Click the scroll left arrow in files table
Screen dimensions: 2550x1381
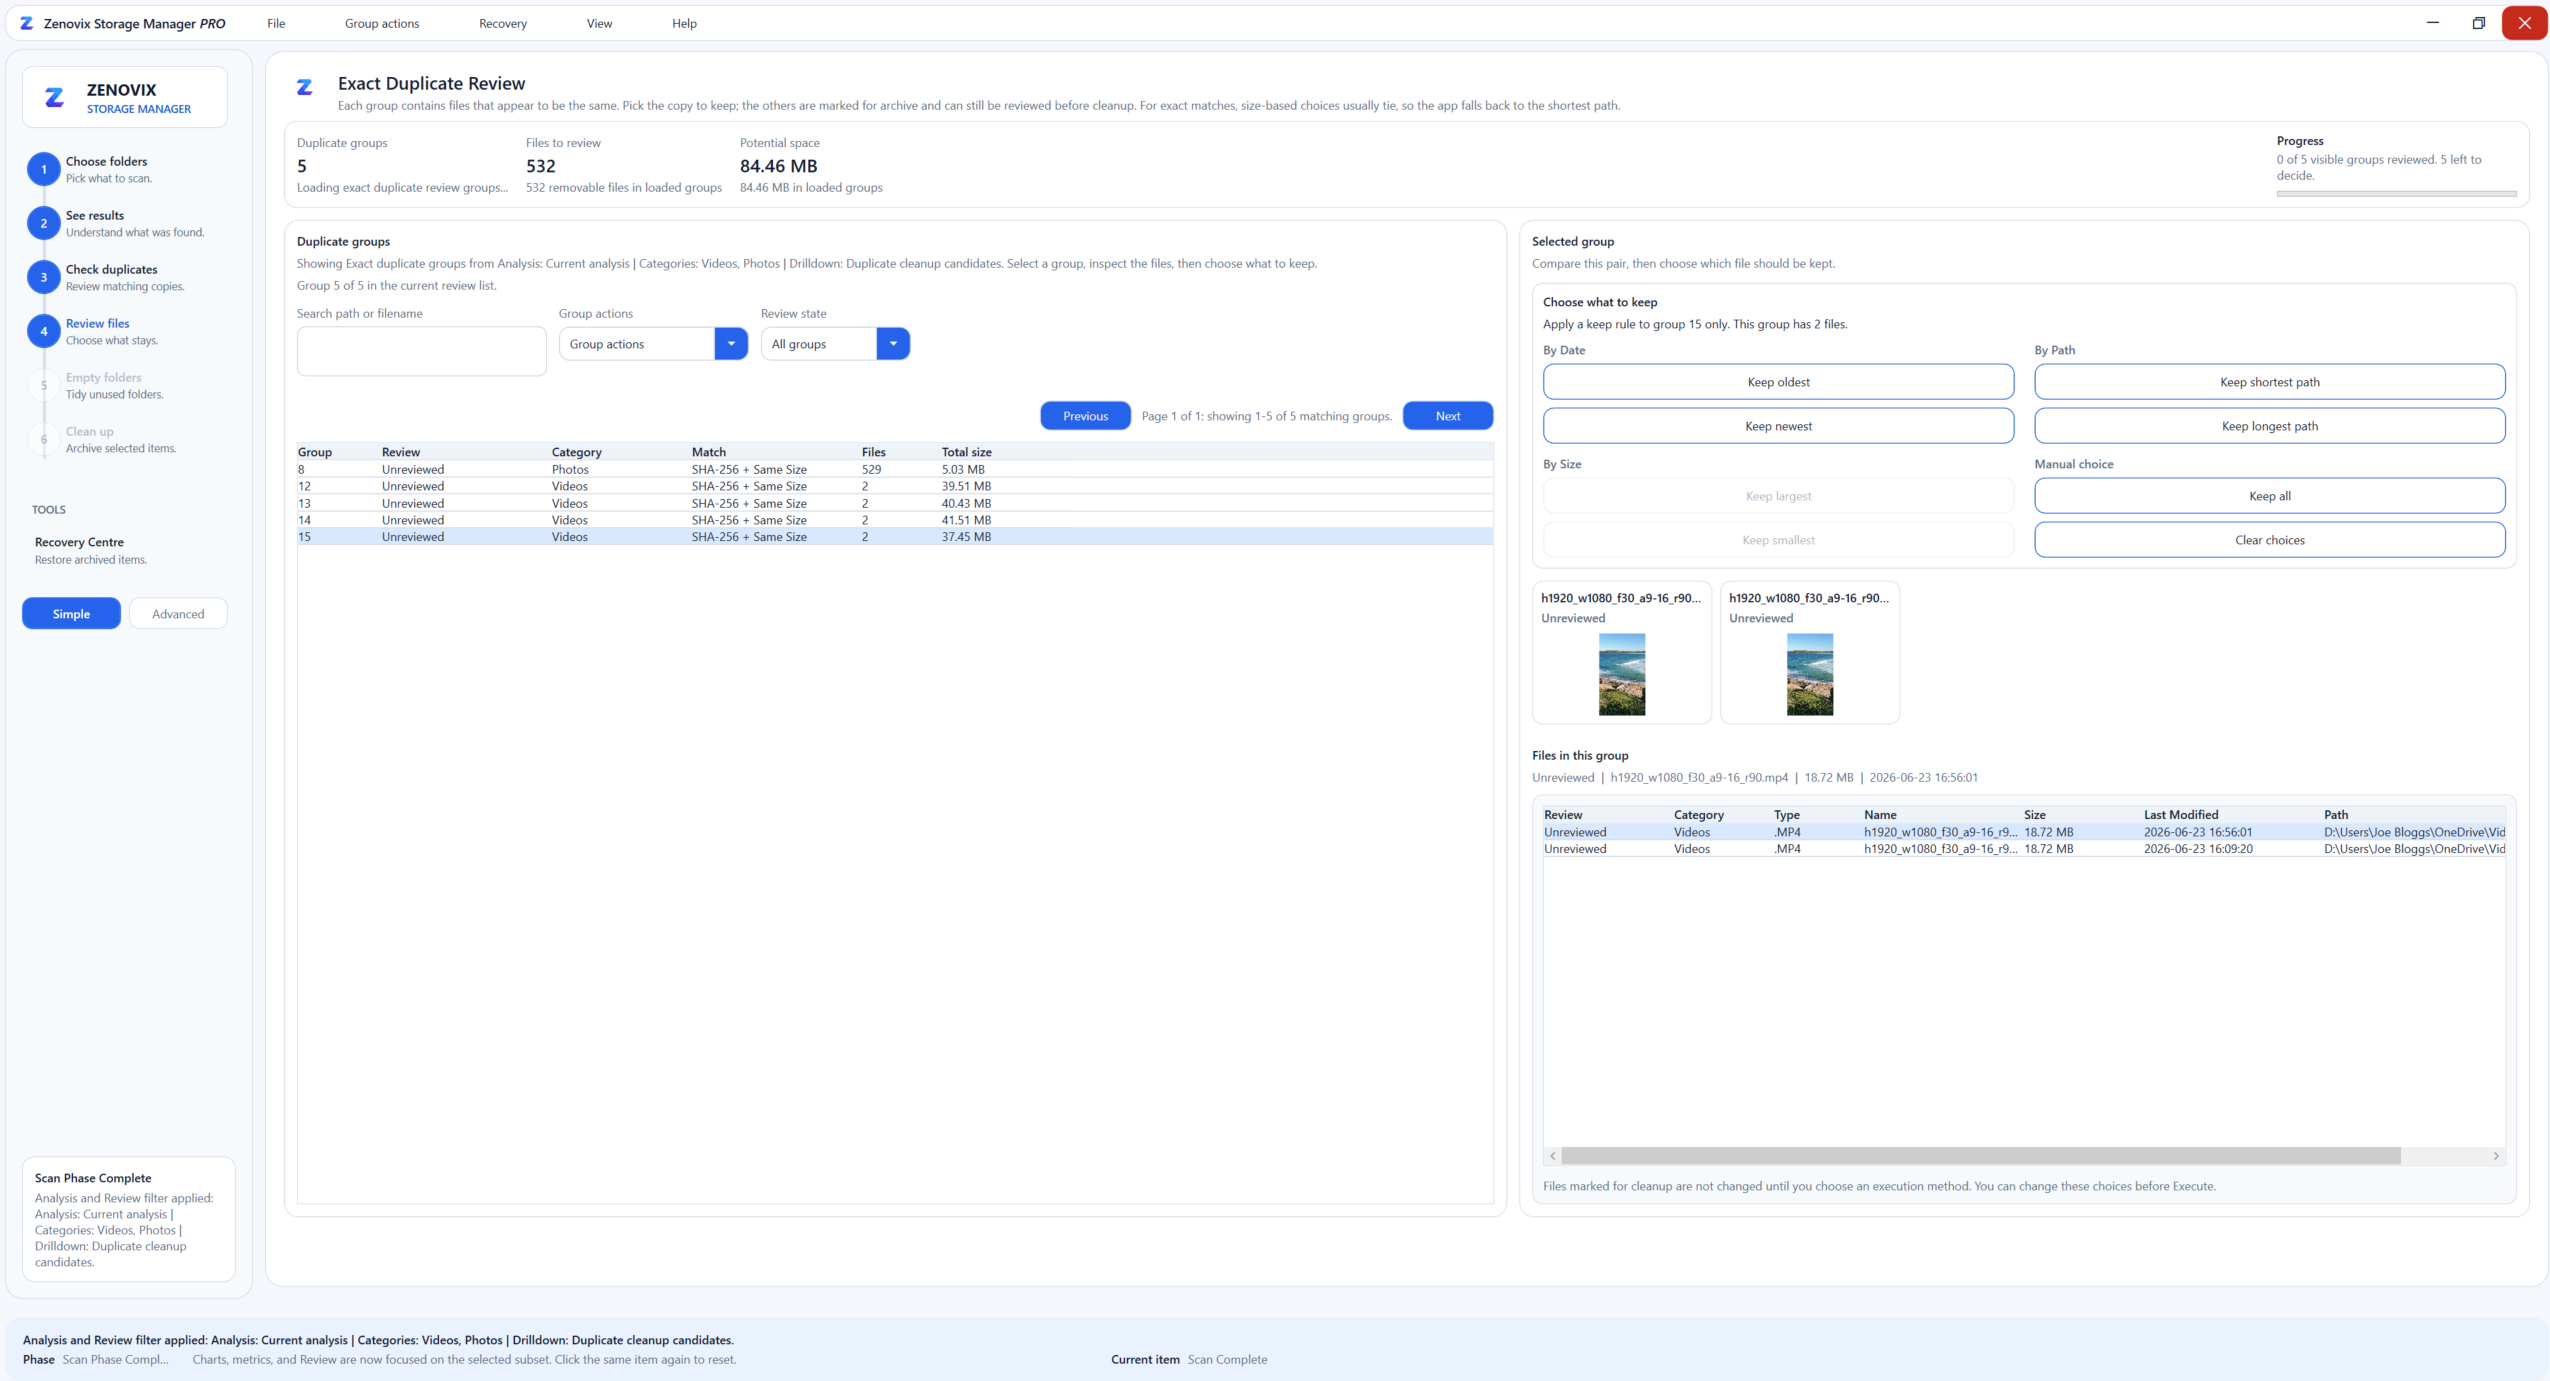point(1552,1156)
